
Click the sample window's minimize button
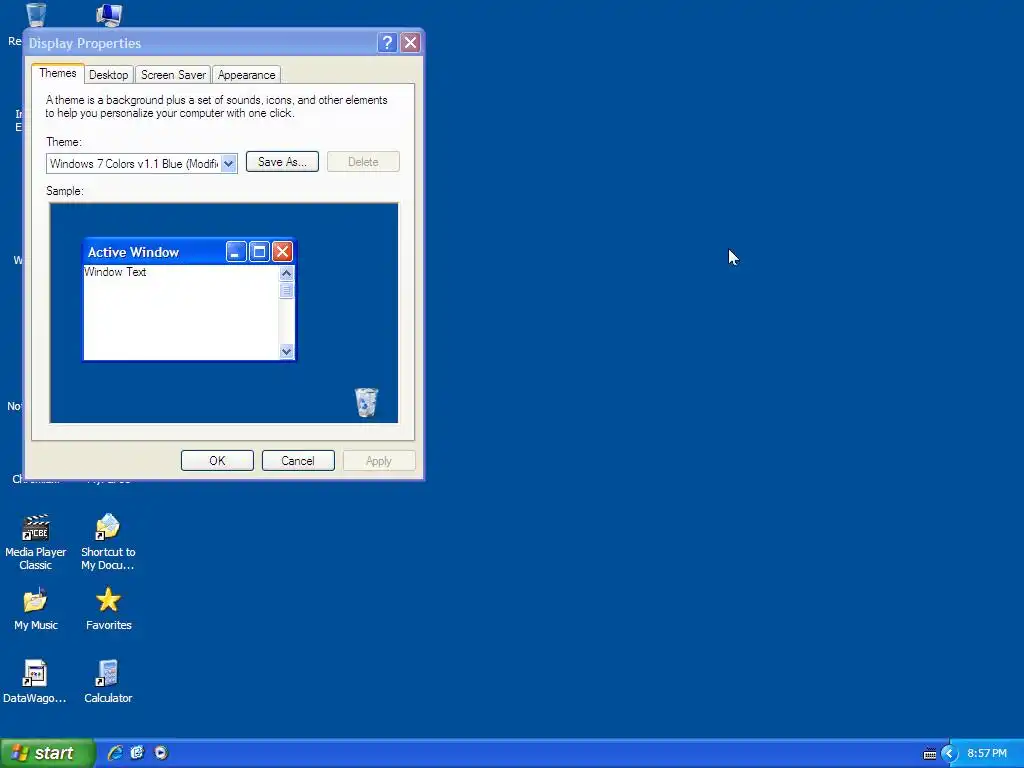236,251
